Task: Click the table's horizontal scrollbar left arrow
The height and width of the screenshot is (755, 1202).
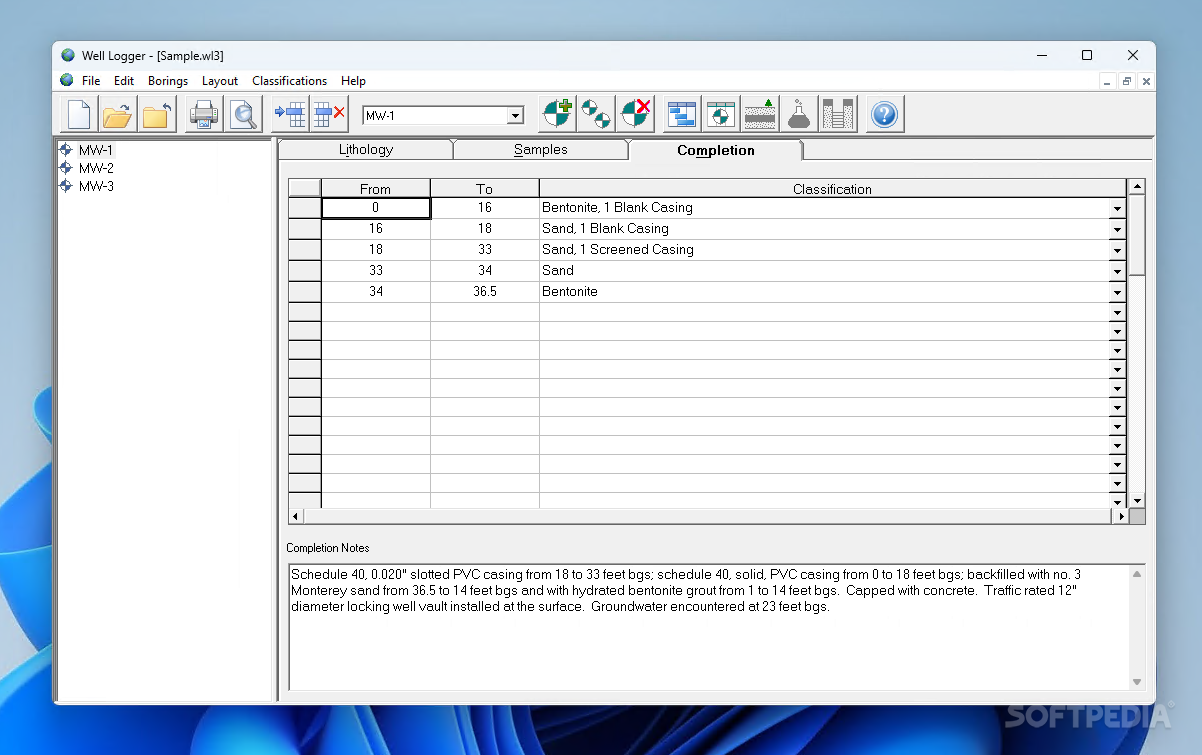Action: [x=296, y=517]
